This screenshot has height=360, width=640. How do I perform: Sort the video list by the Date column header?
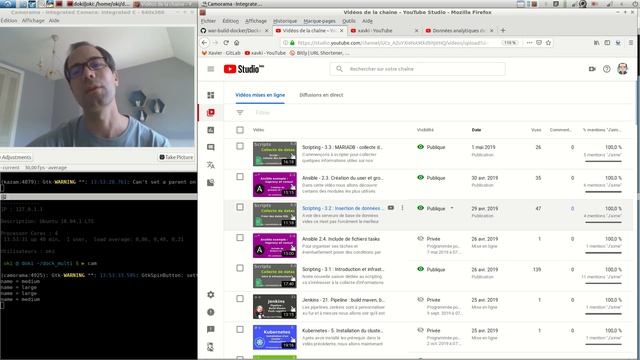476,130
